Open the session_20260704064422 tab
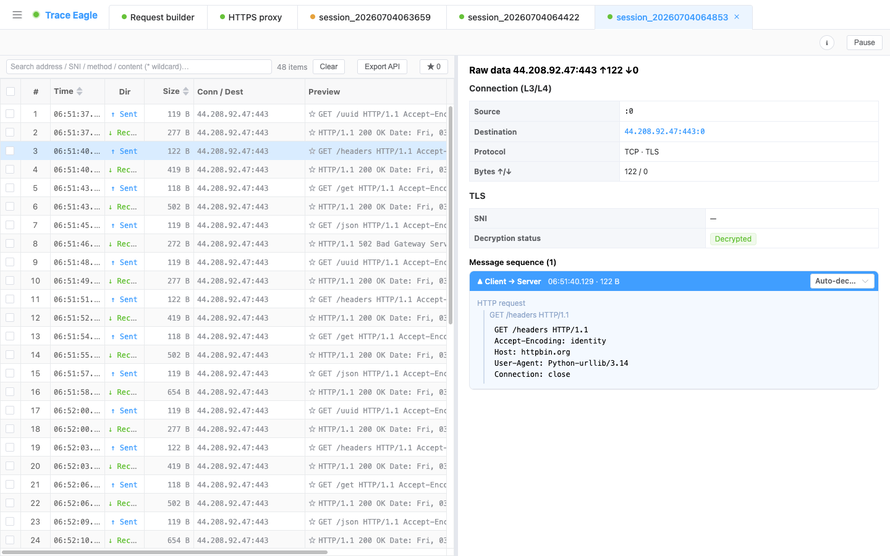This screenshot has height=556, width=890. 519,17
